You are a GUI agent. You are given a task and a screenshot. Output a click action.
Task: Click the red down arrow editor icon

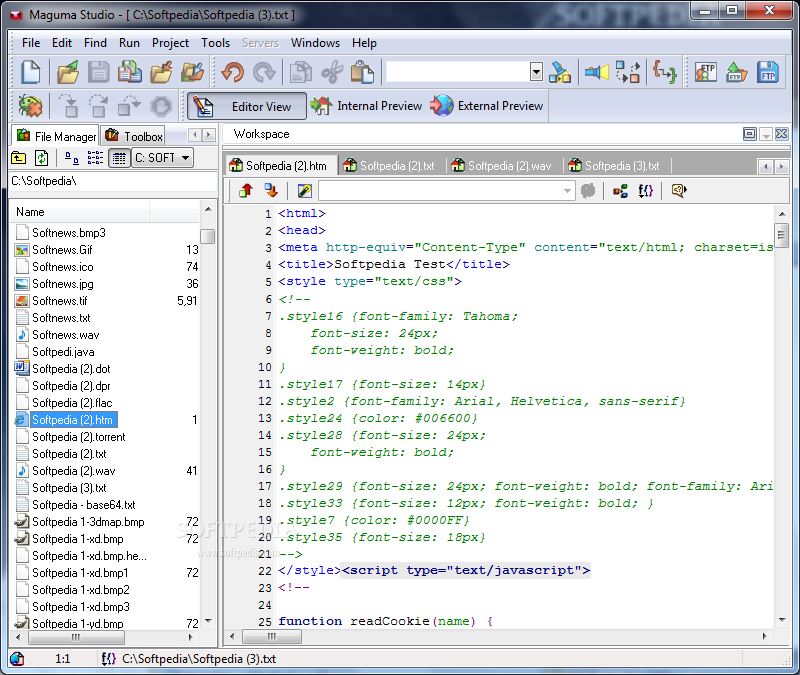click(x=271, y=190)
